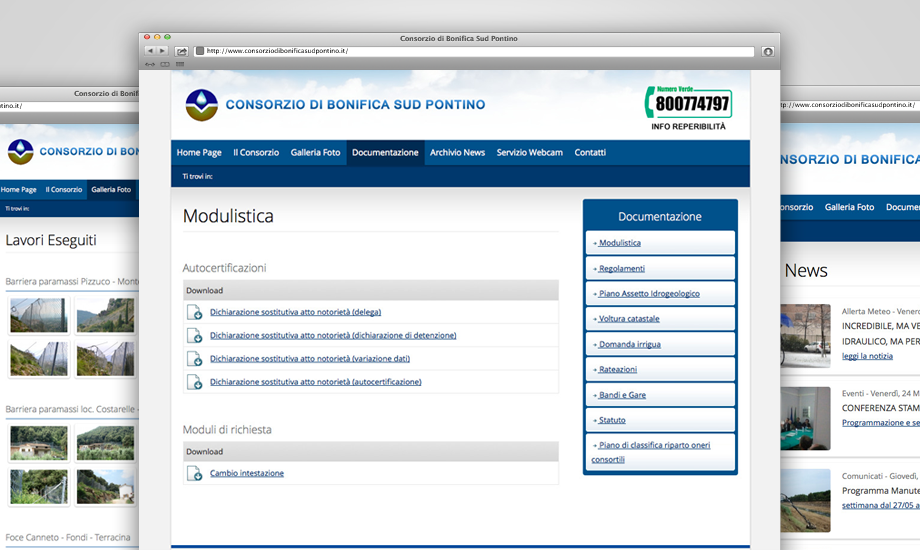The height and width of the screenshot is (550, 920).
Task: Open Alerta Meteo news photo in right window
Action: [x=805, y=336]
